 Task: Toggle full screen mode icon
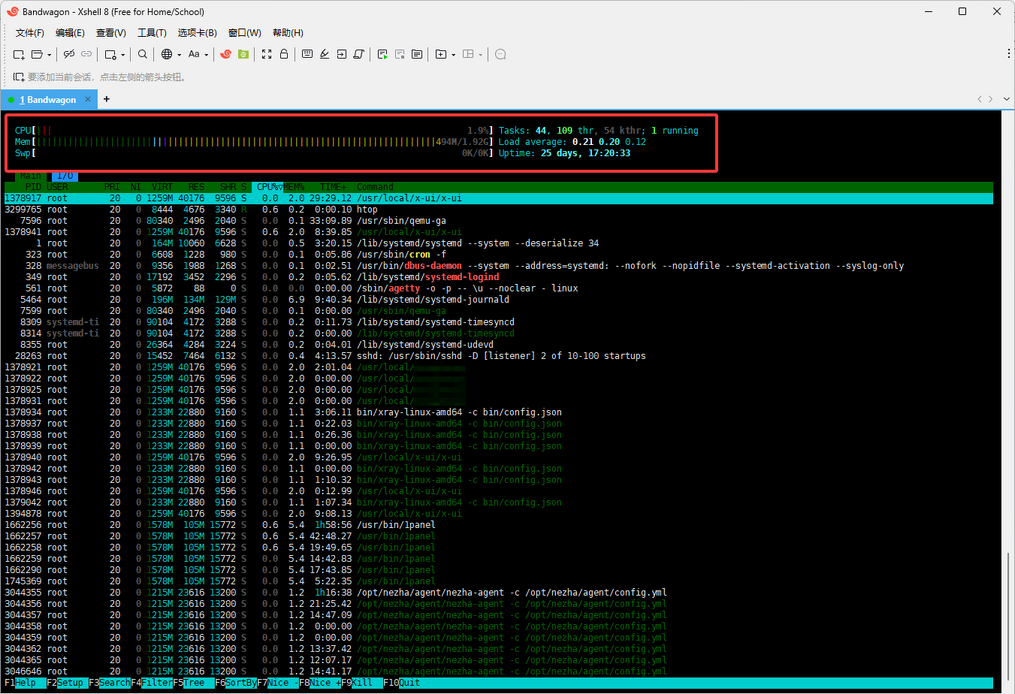click(267, 54)
